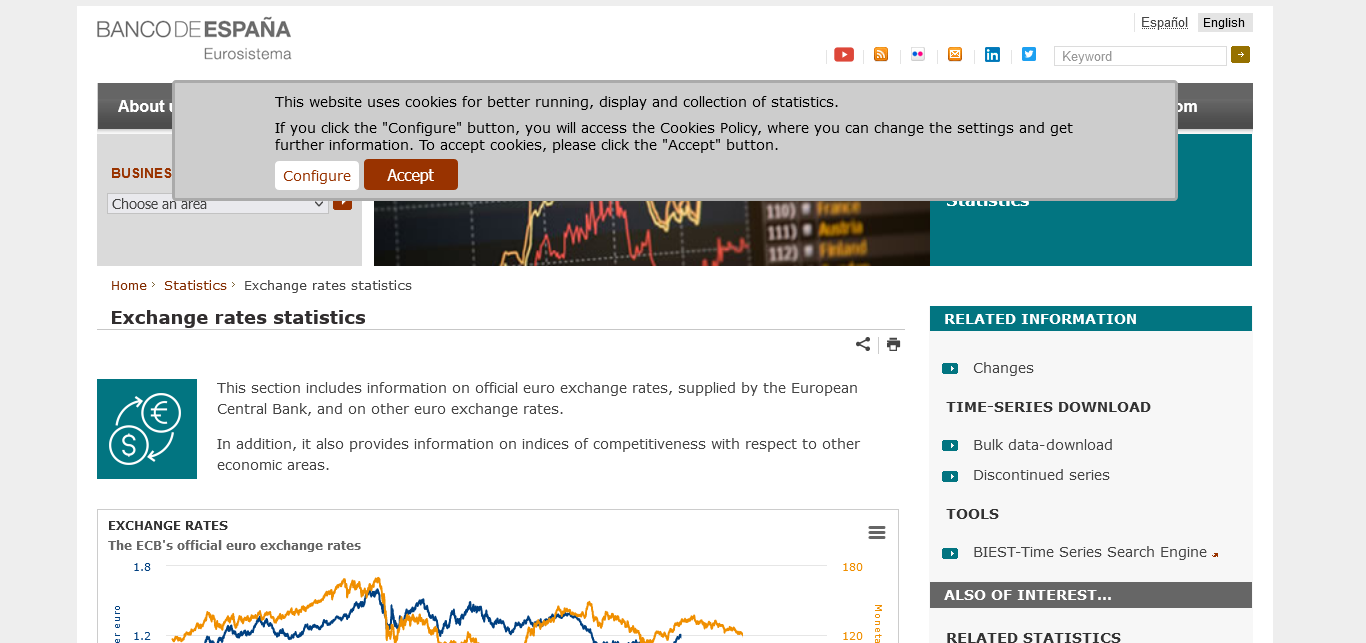The width and height of the screenshot is (1366, 643).
Task: Click the share icon under the page title
Action: pyautogui.click(x=863, y=344)
